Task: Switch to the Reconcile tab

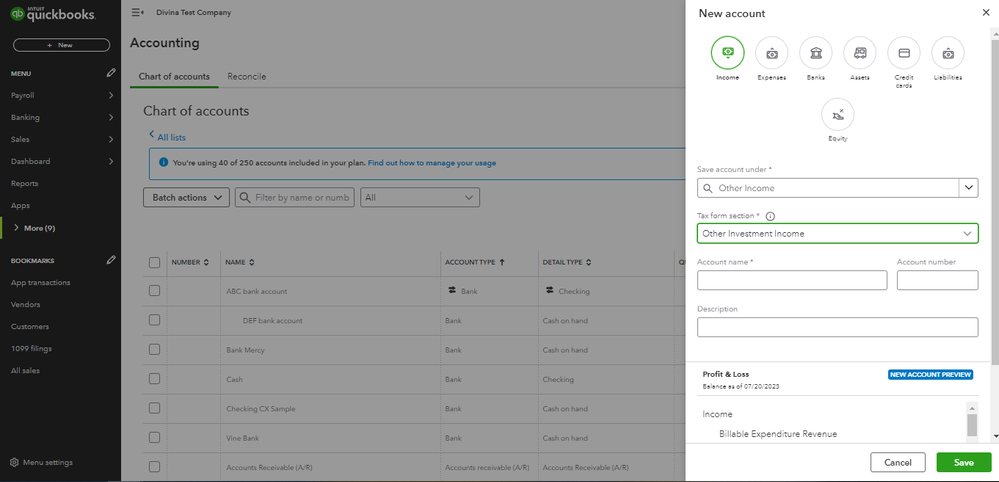Action: click(247, 76)
